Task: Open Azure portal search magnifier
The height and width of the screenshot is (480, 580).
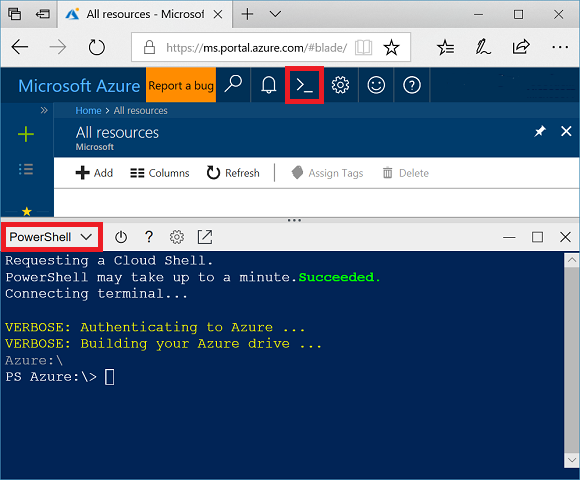Action: pos(233,85)
